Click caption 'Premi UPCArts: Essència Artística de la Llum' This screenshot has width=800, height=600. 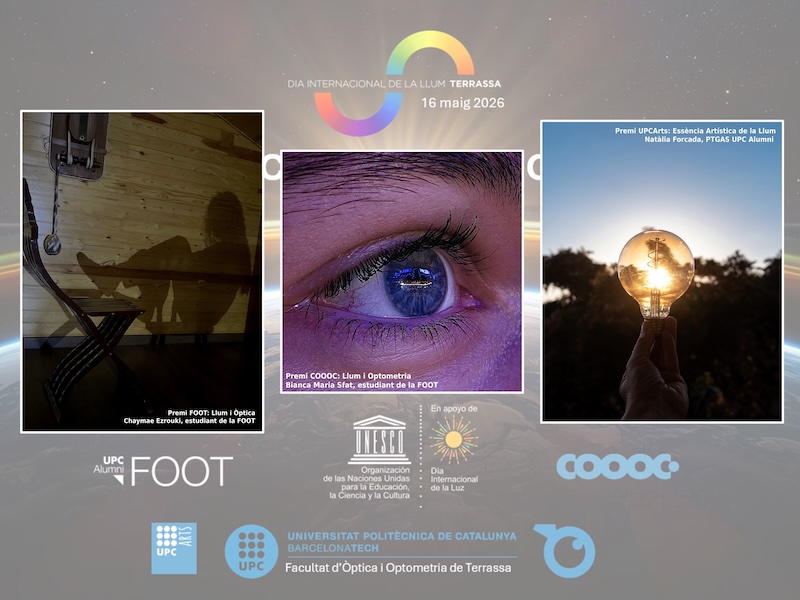695,131
